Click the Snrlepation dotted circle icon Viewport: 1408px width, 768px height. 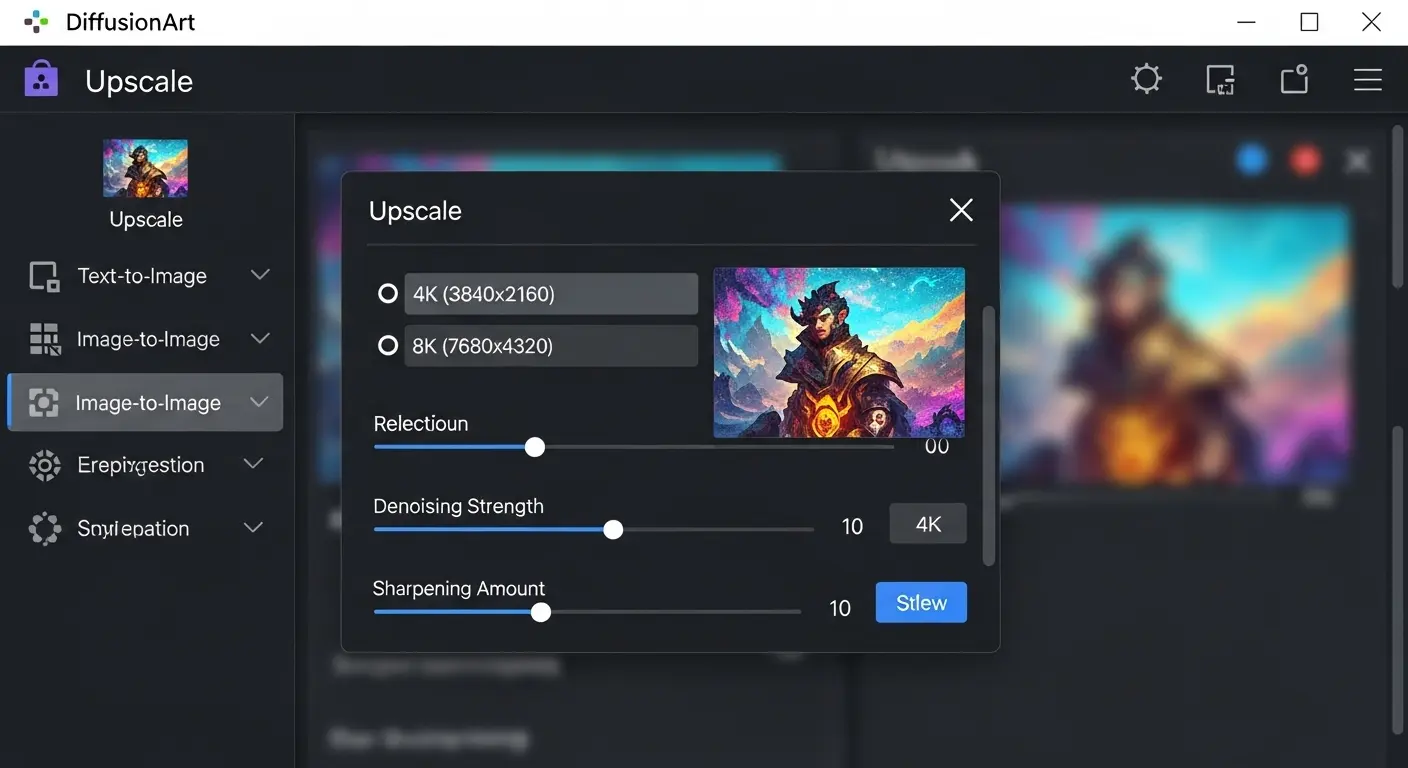(44, 528)
